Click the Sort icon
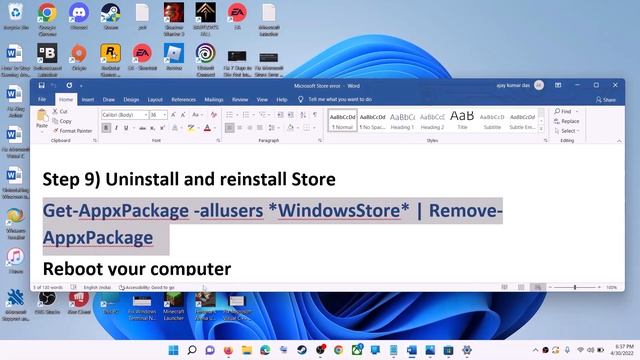 303,115
